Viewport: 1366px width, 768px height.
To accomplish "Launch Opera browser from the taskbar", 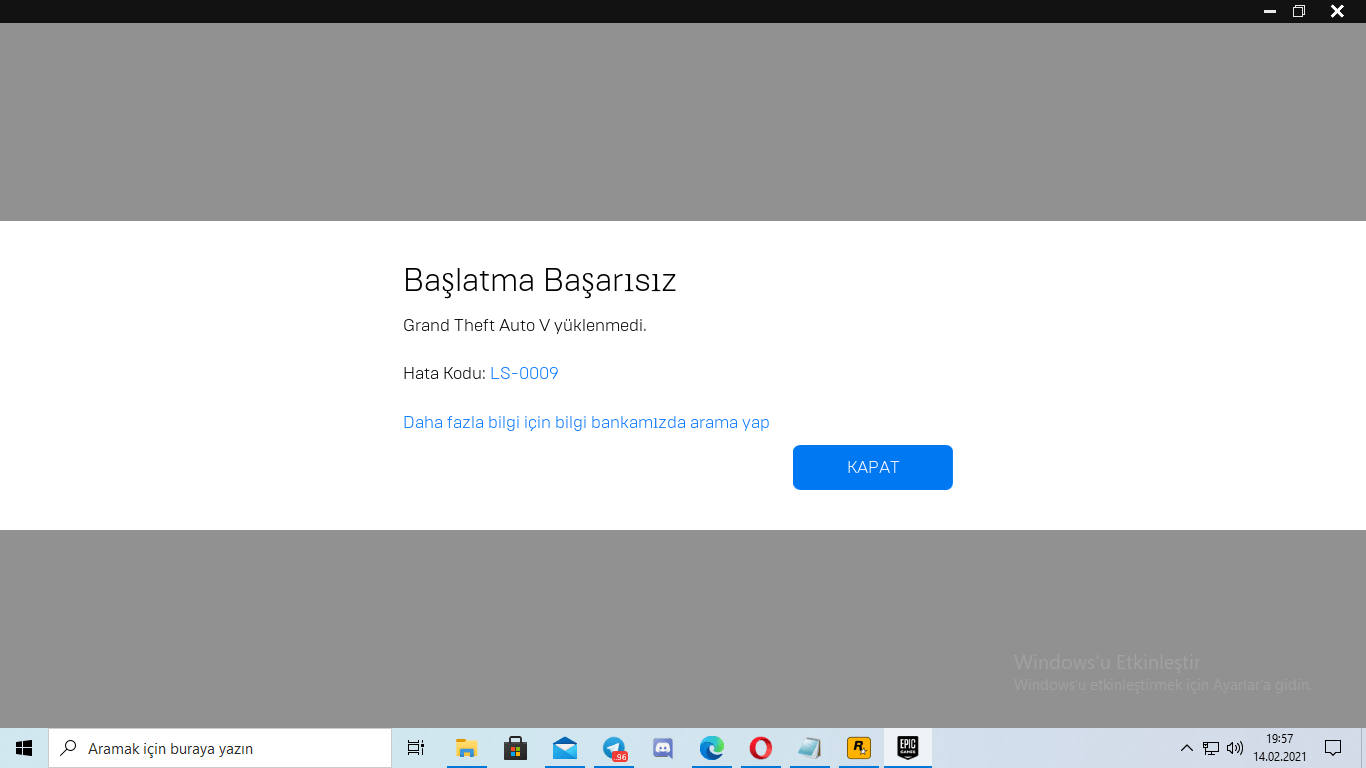I will (760, 748).
